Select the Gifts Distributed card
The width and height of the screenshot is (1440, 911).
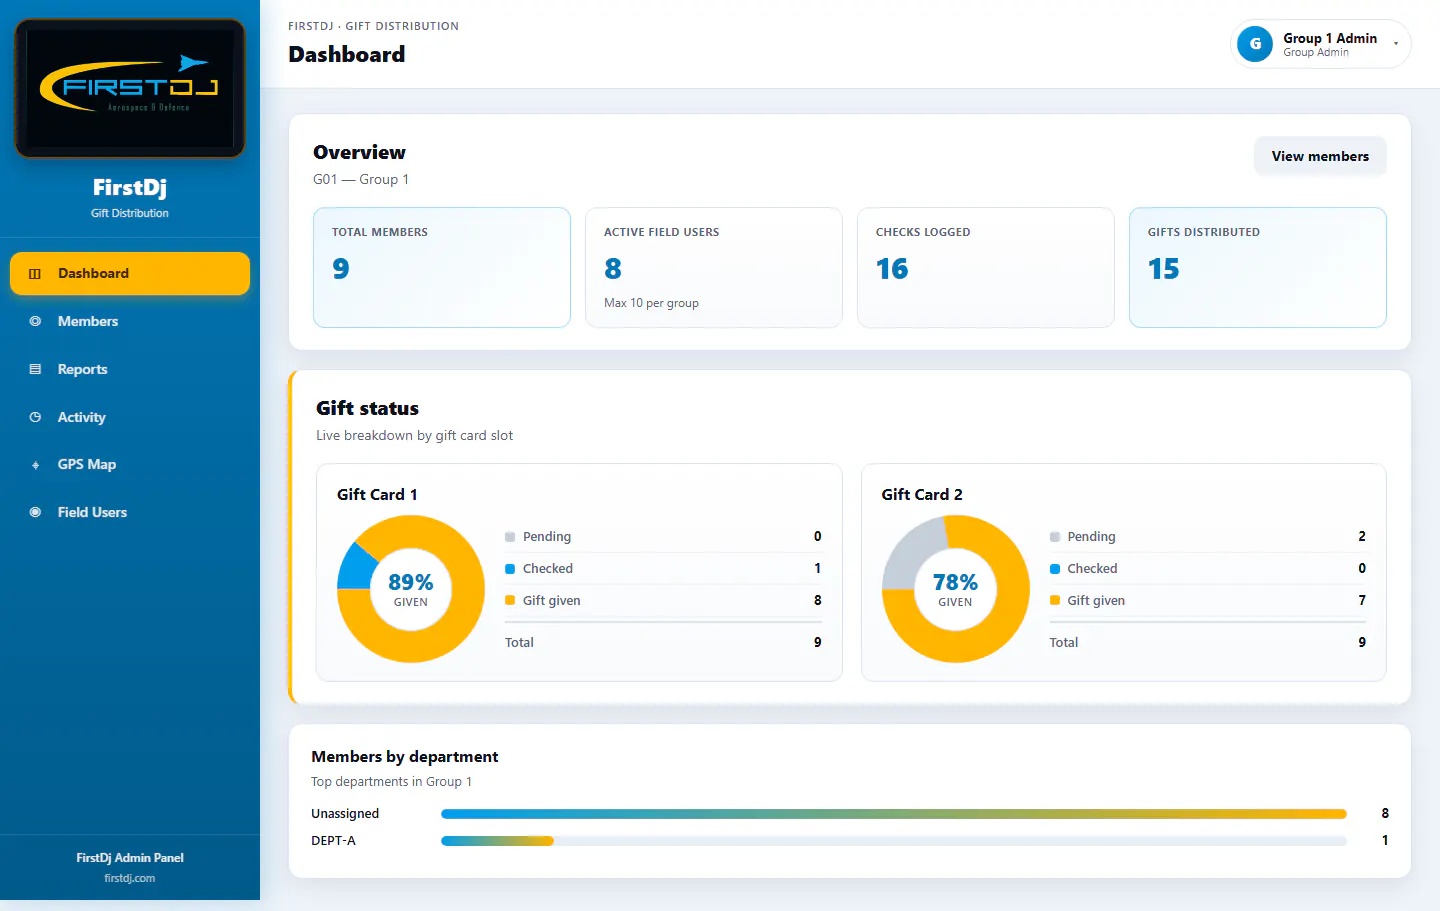pos(1258,267)
